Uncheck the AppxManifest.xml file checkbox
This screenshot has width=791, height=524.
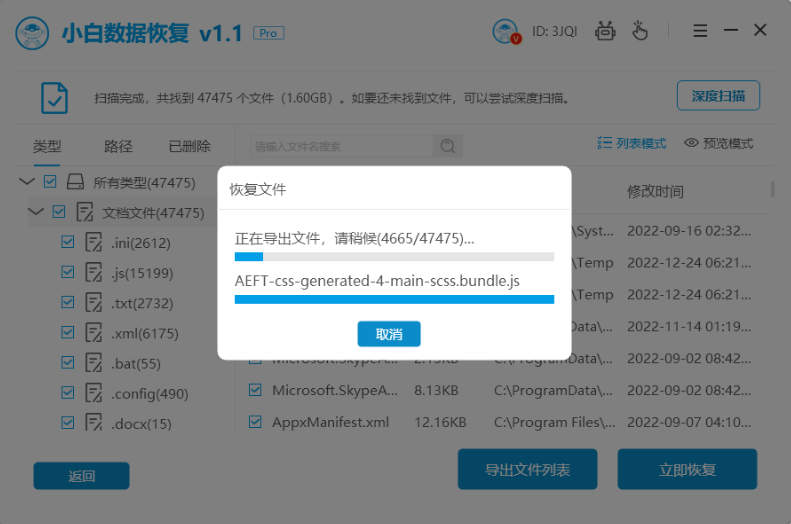(255, 422)
